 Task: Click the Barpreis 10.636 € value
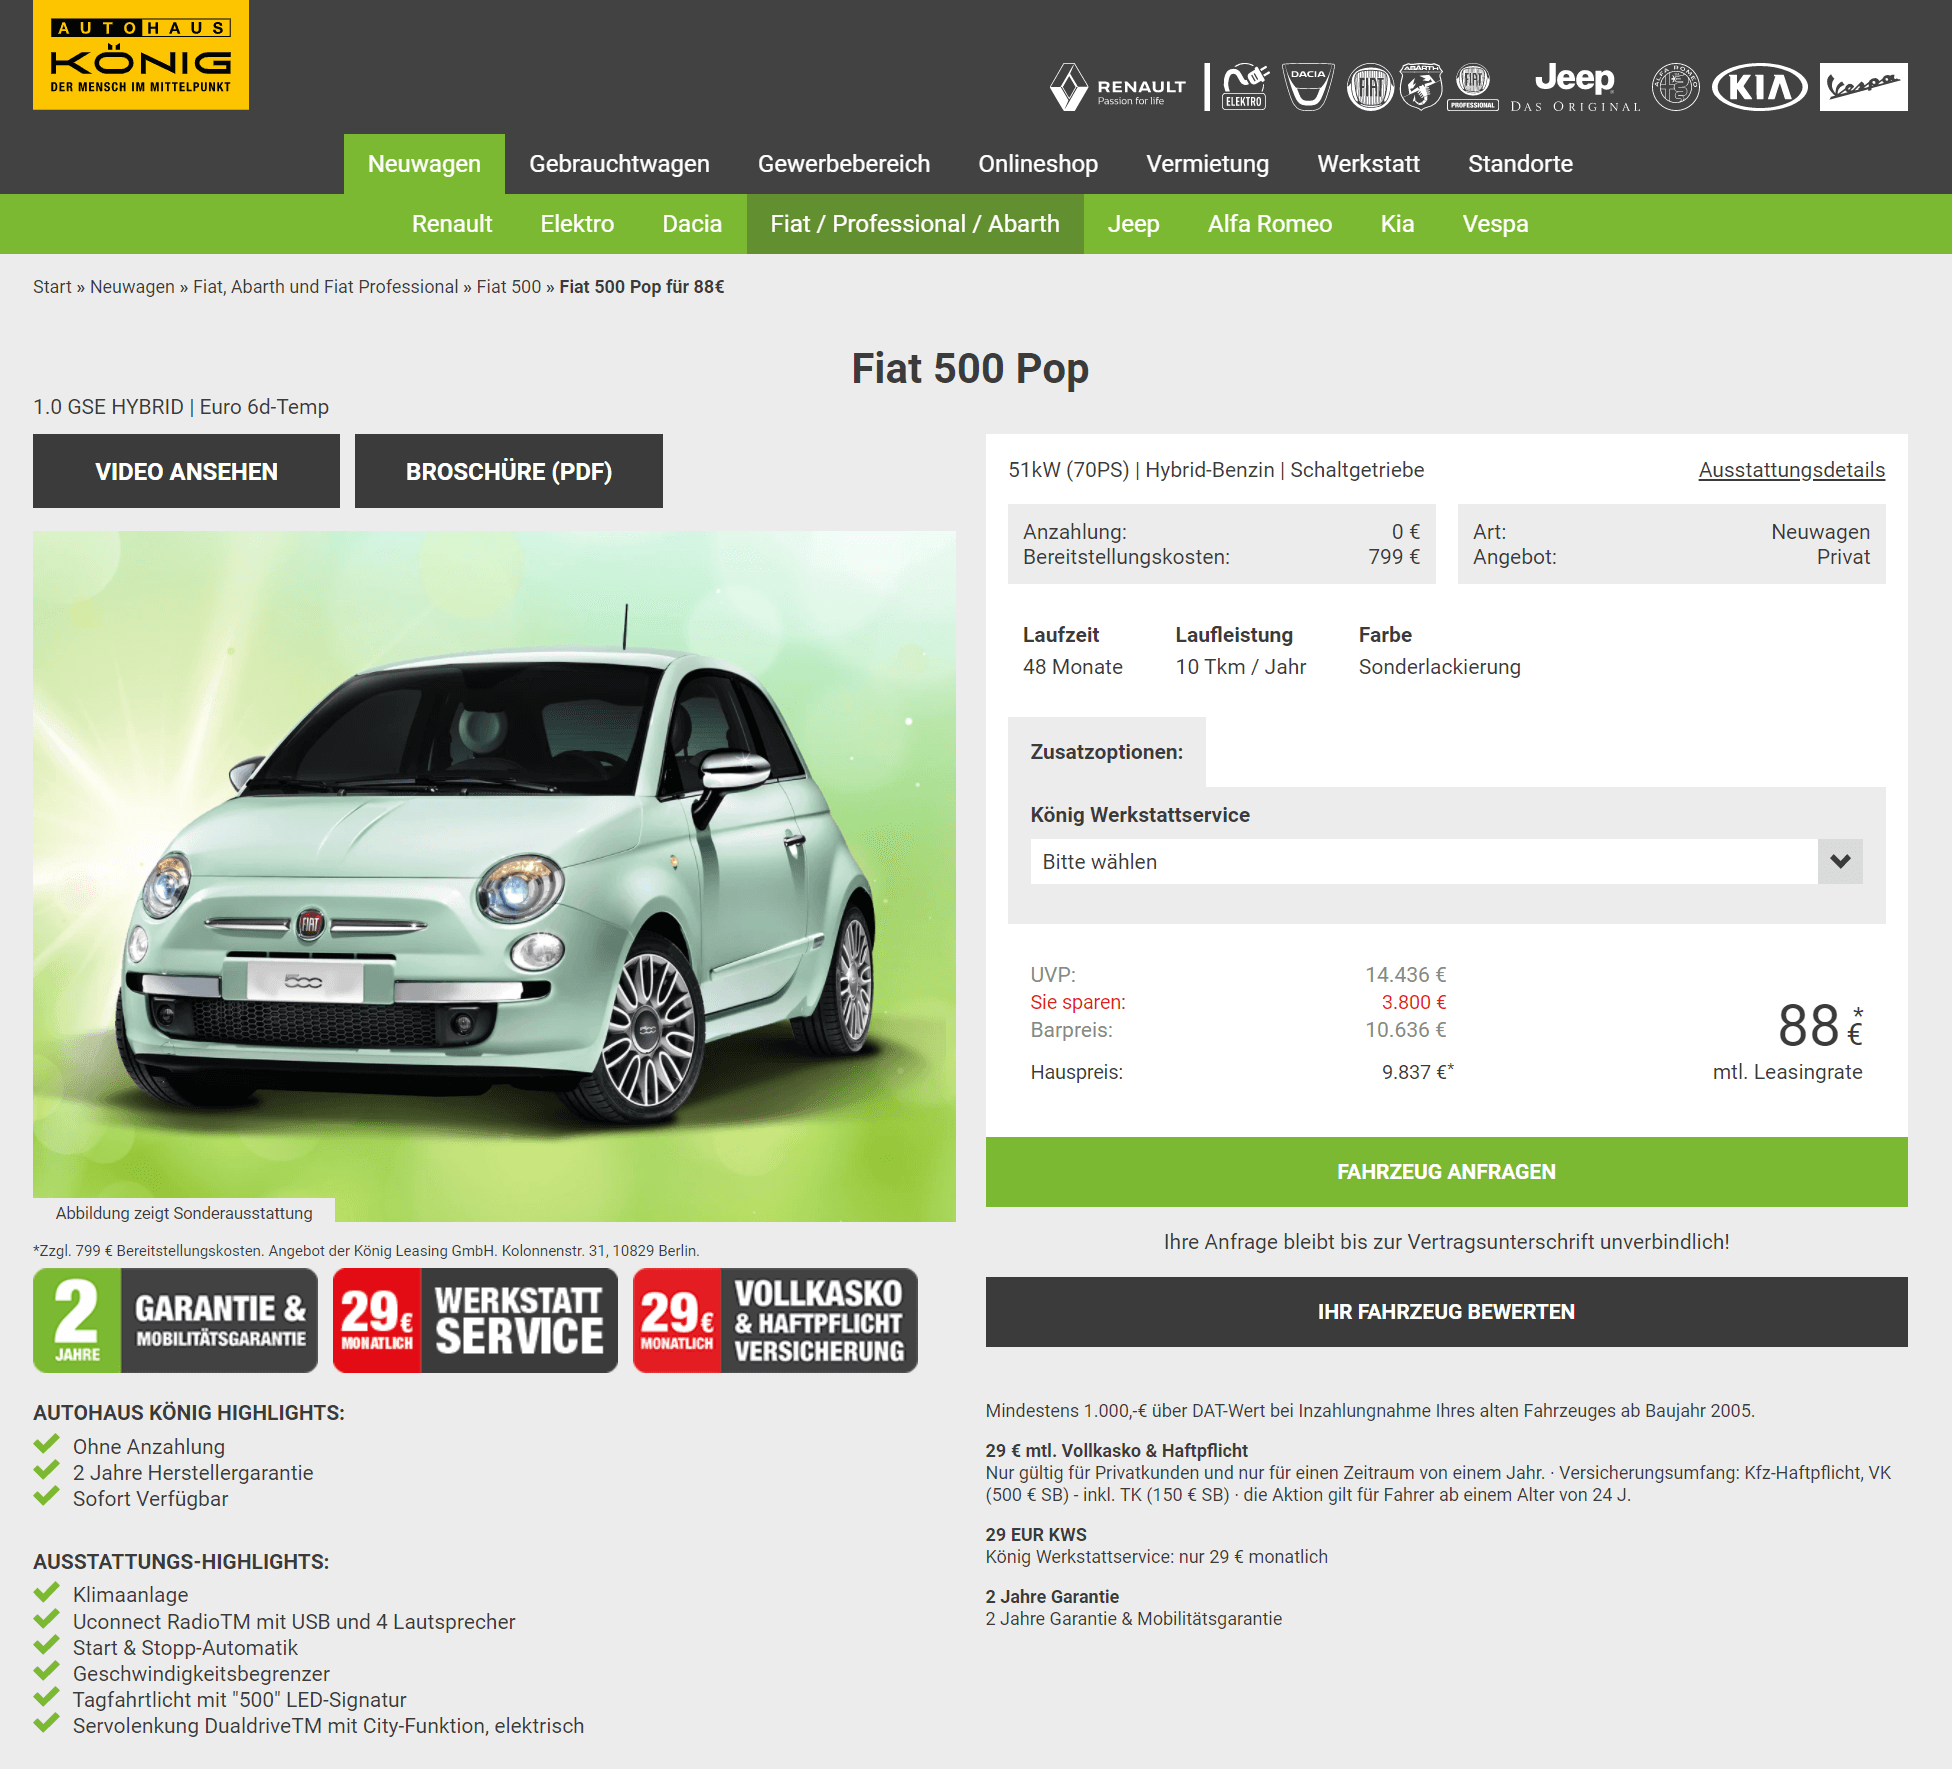1405,1030
